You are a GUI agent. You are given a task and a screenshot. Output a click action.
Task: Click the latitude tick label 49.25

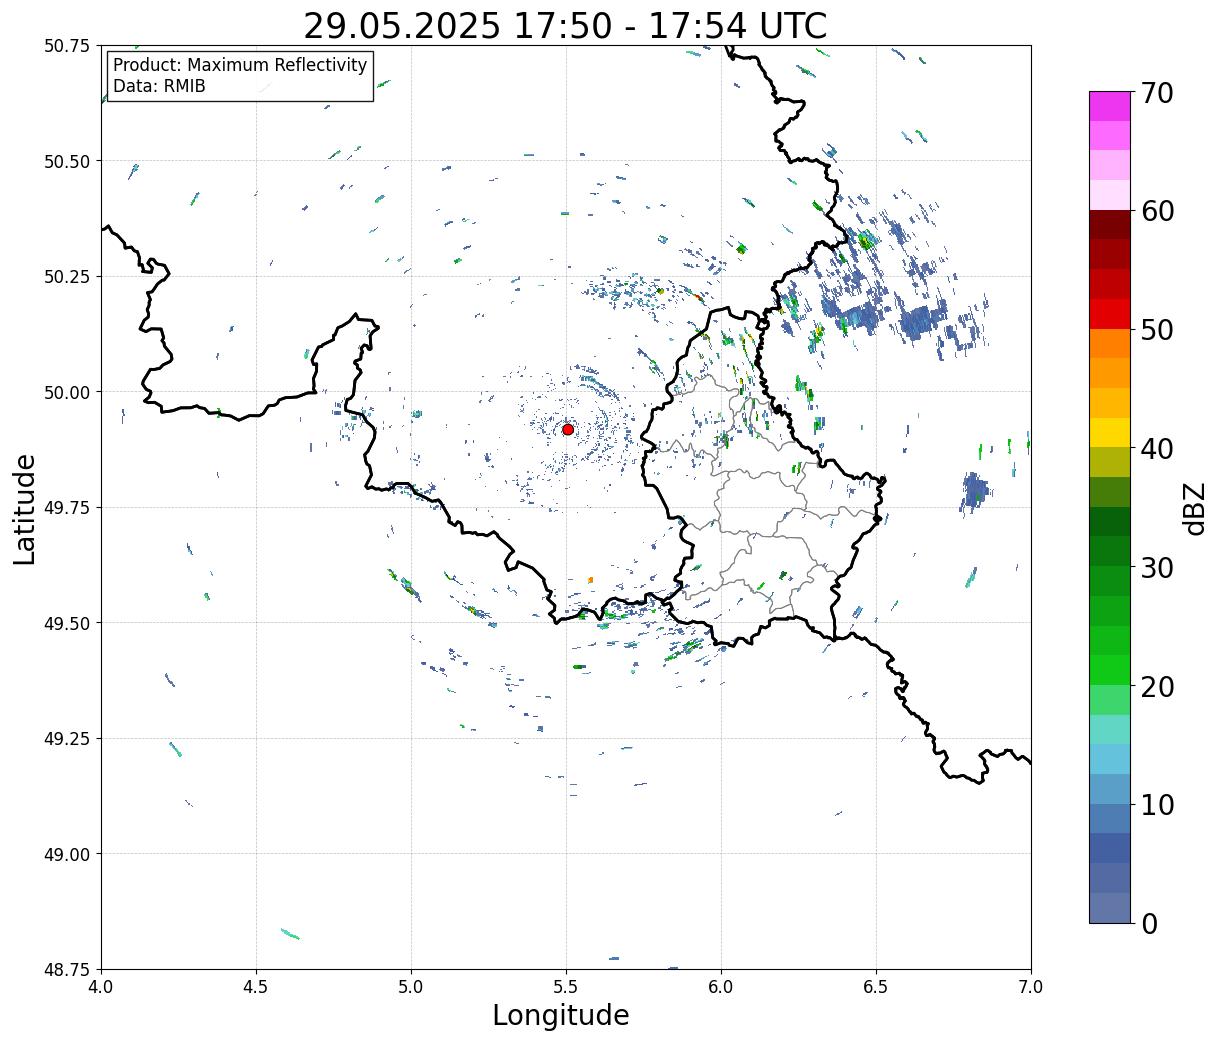(67, 739)
